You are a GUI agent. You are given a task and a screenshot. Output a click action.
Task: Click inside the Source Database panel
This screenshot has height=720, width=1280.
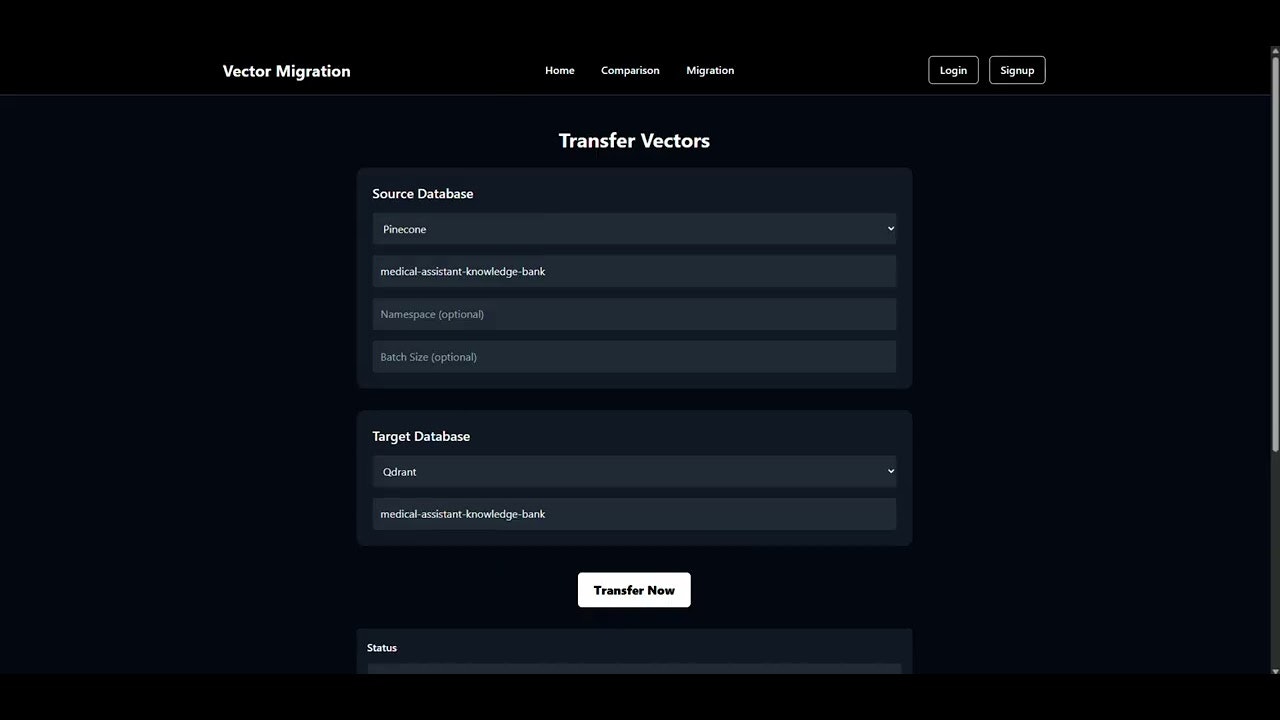tap(422, 193)
